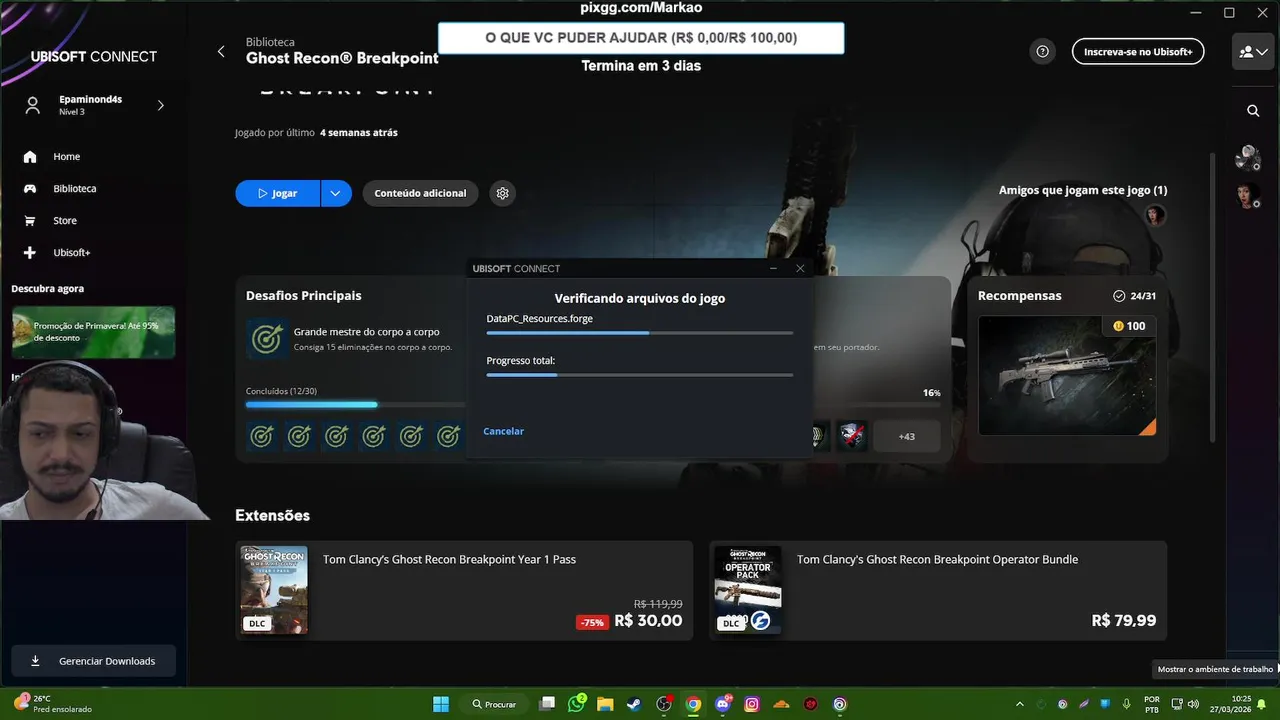Click the DataPC_Resources.forge progress bar
The height and width of the screenshot is (720, 1280).
pyautogui.click(x=640, y=333)
